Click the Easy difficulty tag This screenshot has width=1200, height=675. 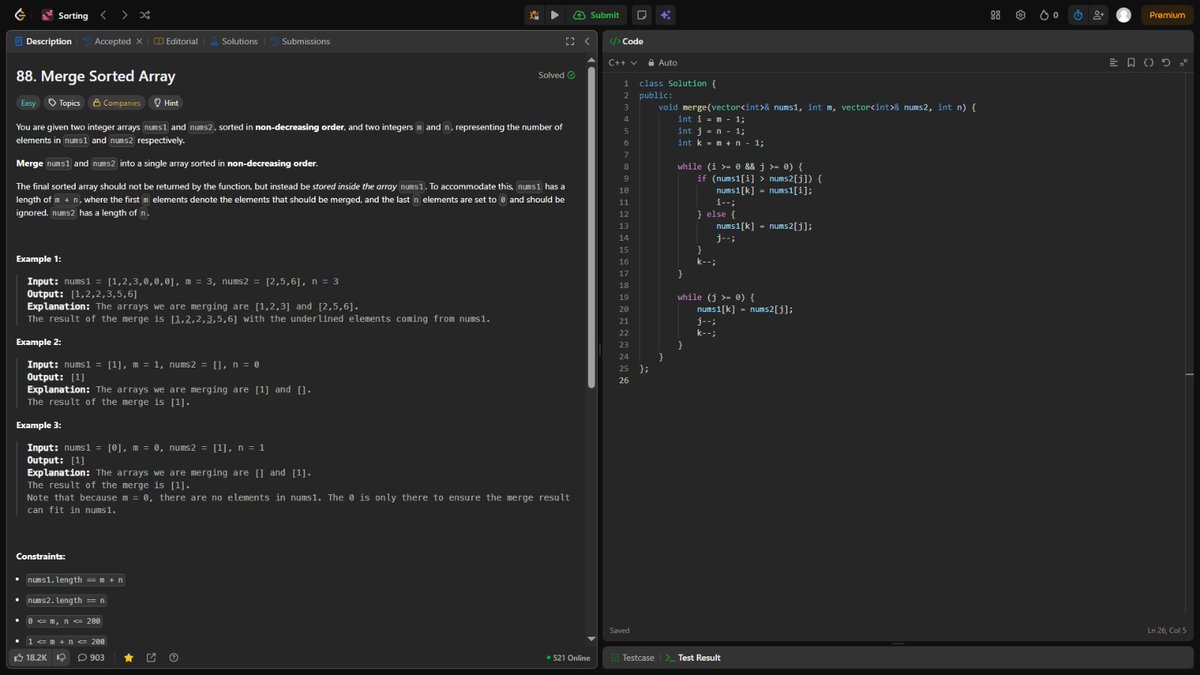(x=29, y=103)
